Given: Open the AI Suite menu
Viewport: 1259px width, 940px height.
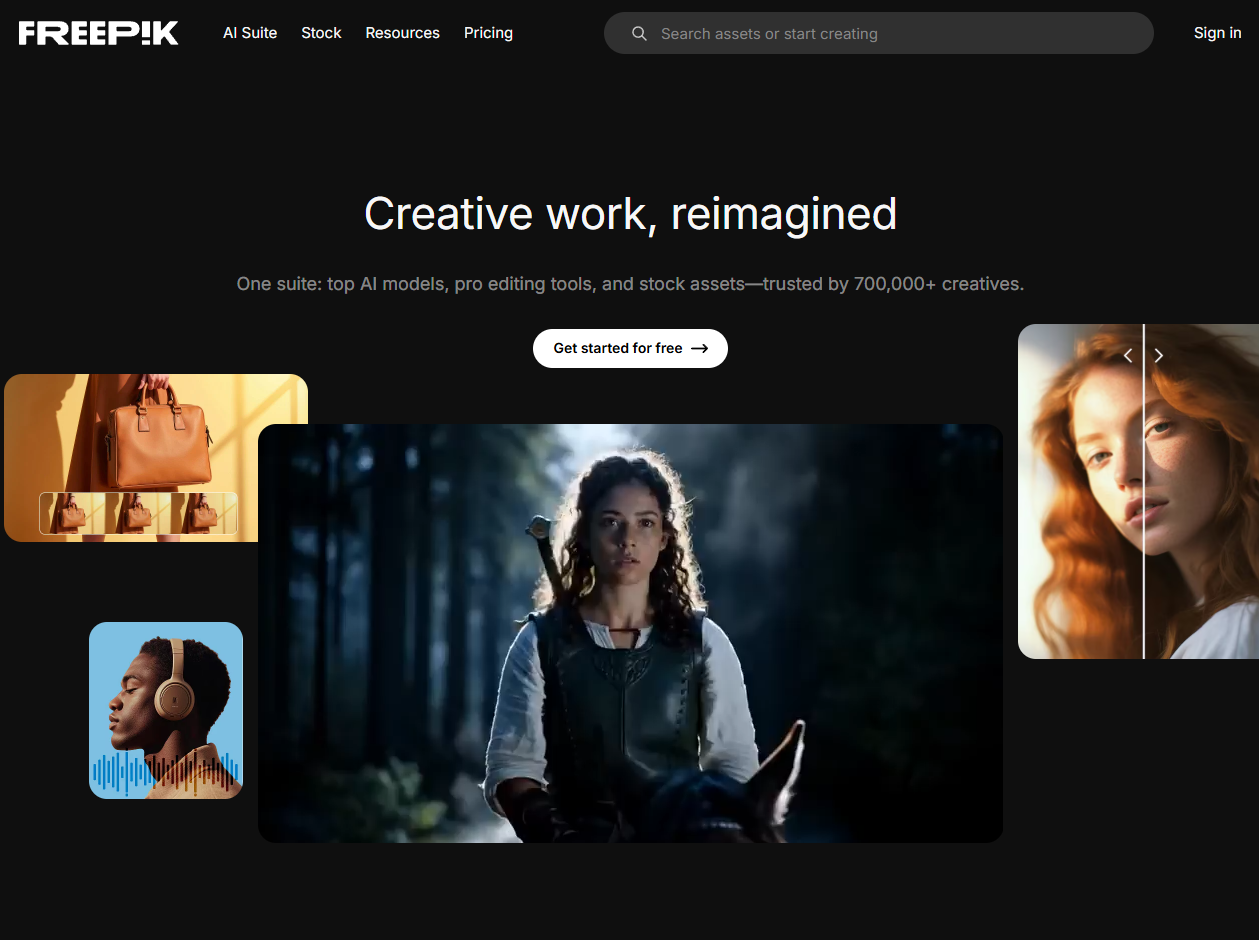Looking at the screenshot, I should [x=250, y=33].
